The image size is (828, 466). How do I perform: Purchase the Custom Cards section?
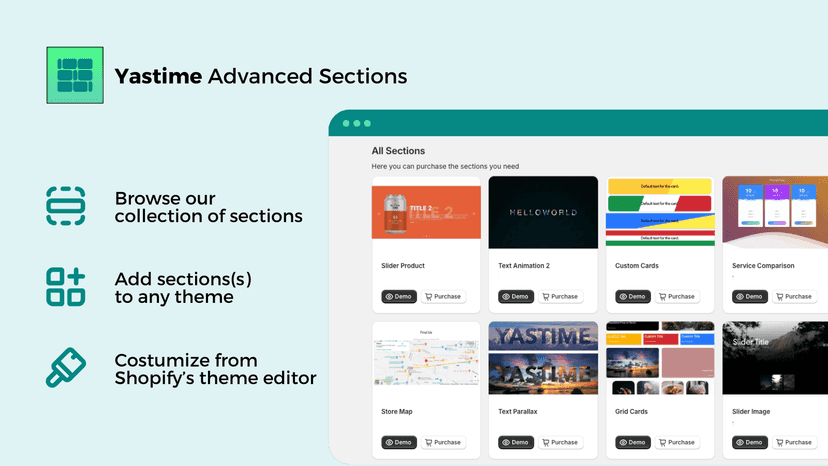[677, 296]
